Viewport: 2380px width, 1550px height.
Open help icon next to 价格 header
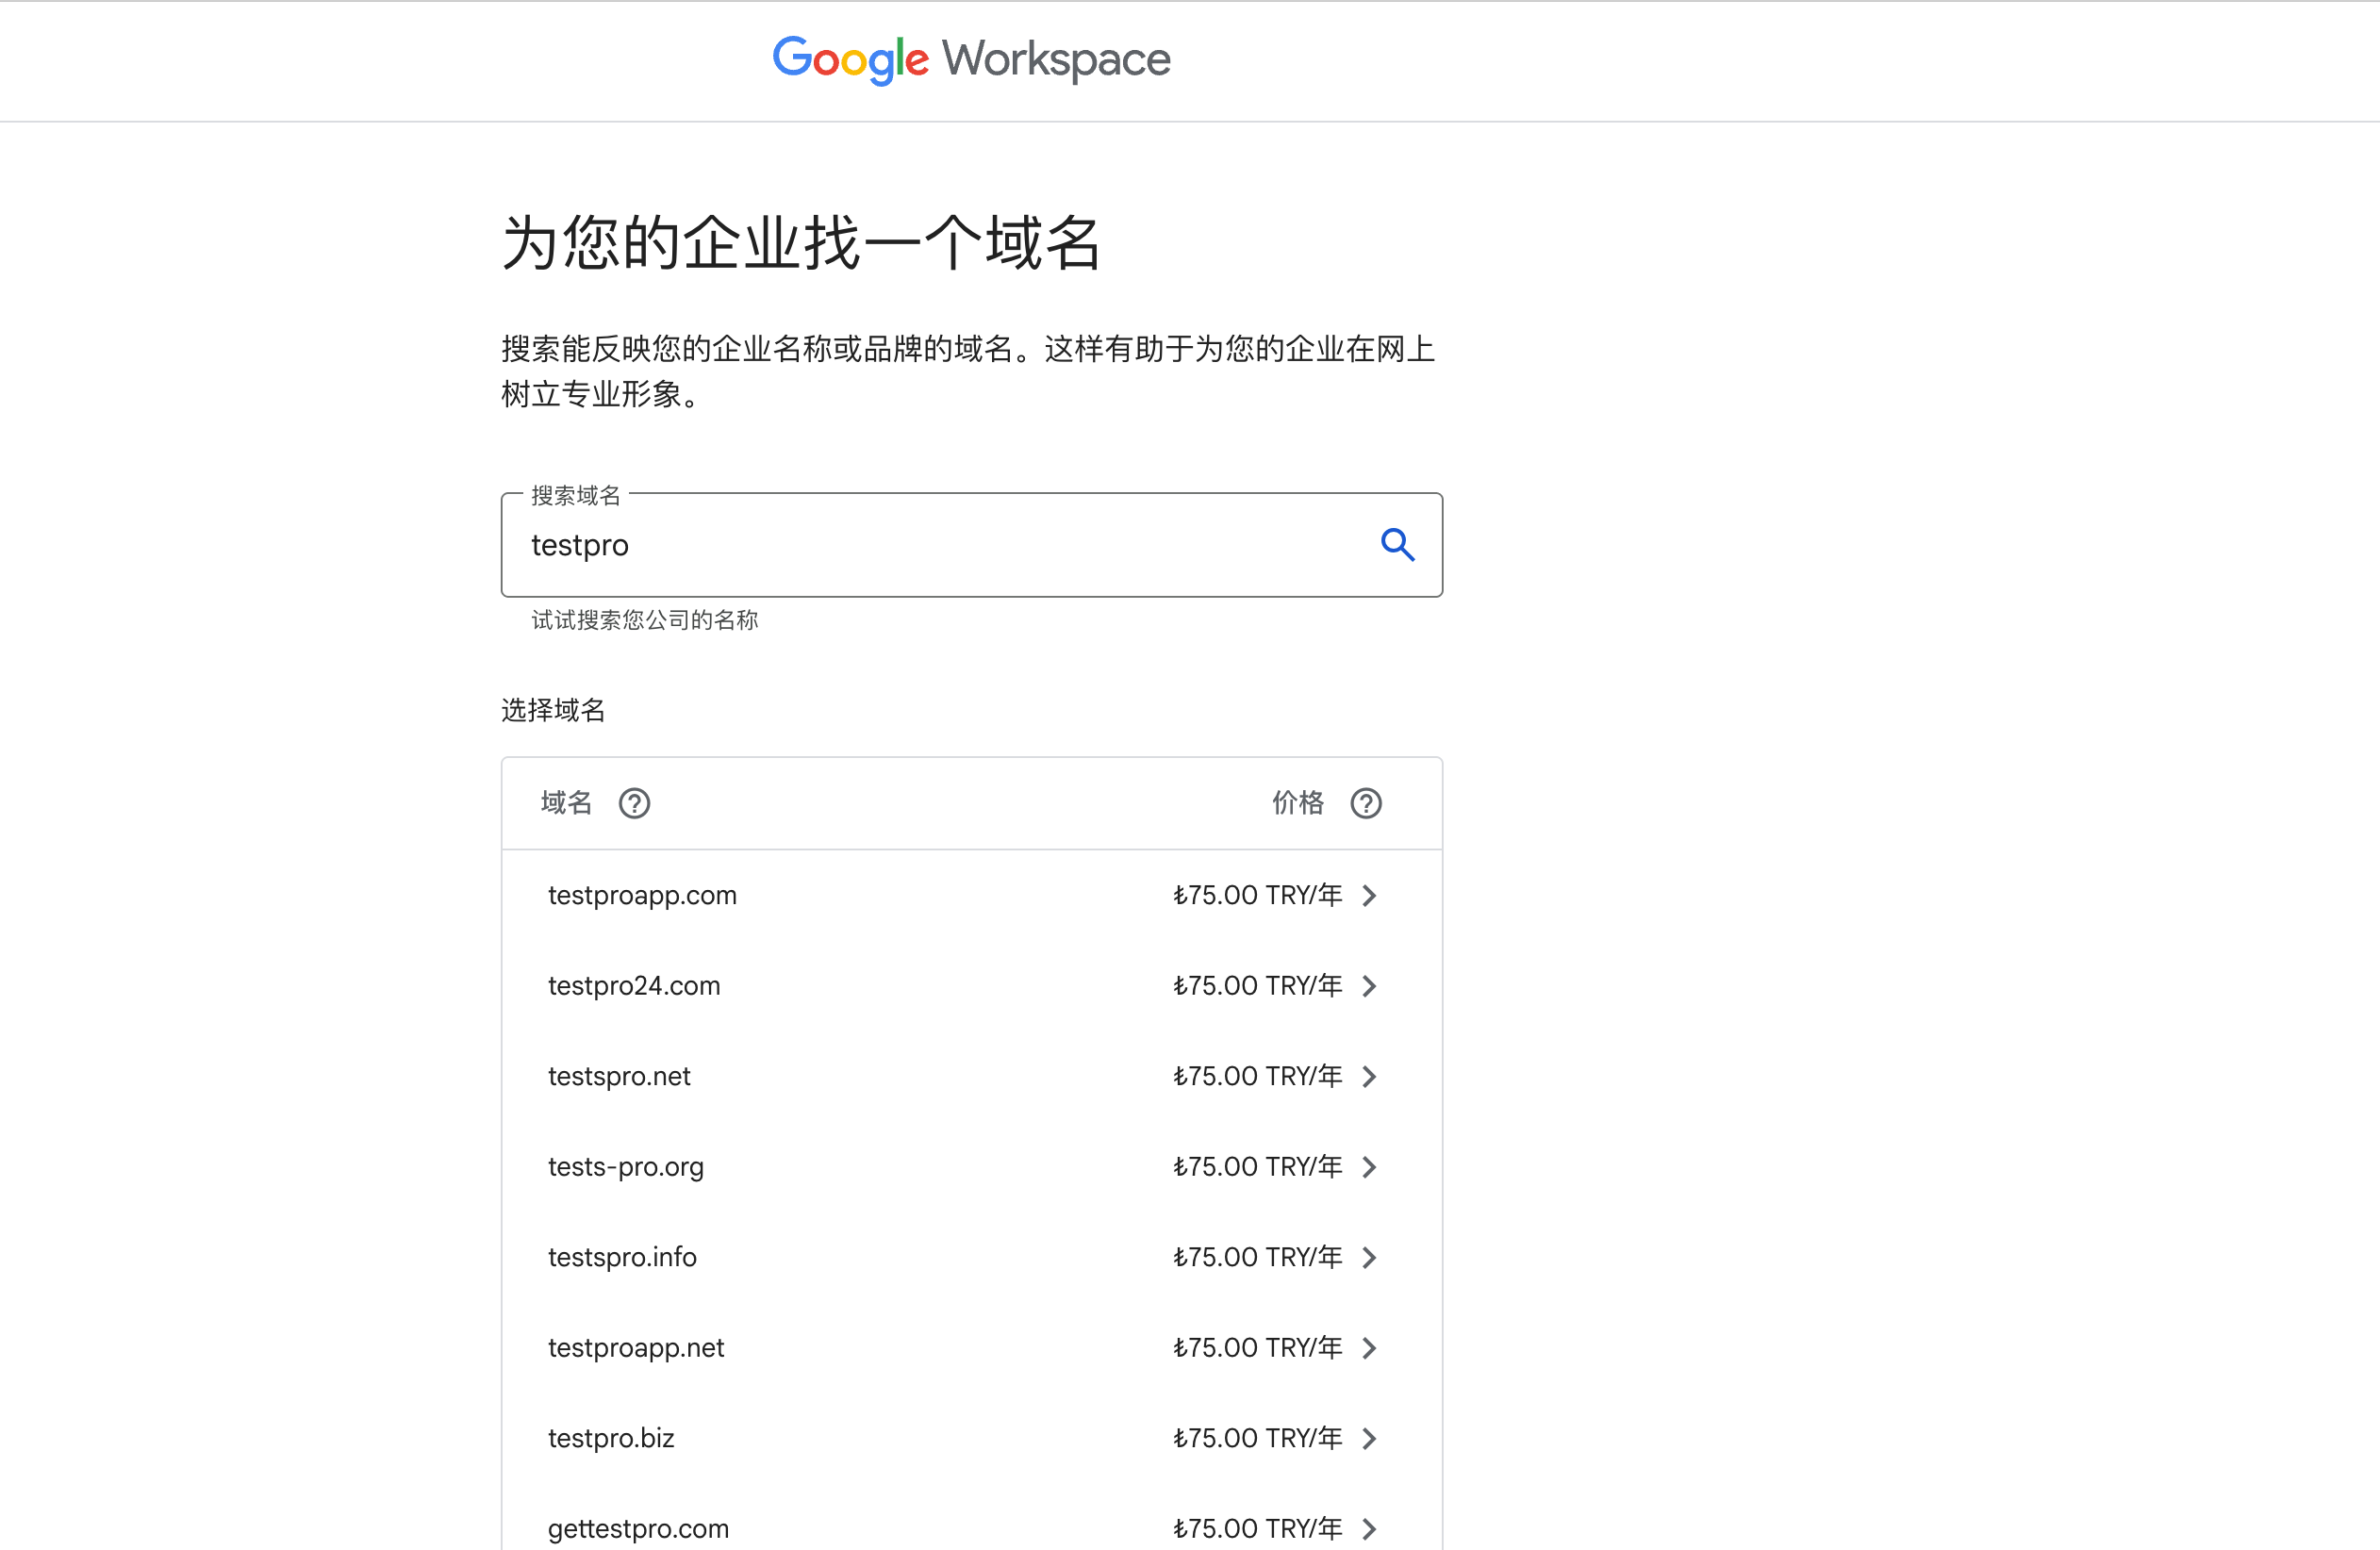coord(1366,803)
